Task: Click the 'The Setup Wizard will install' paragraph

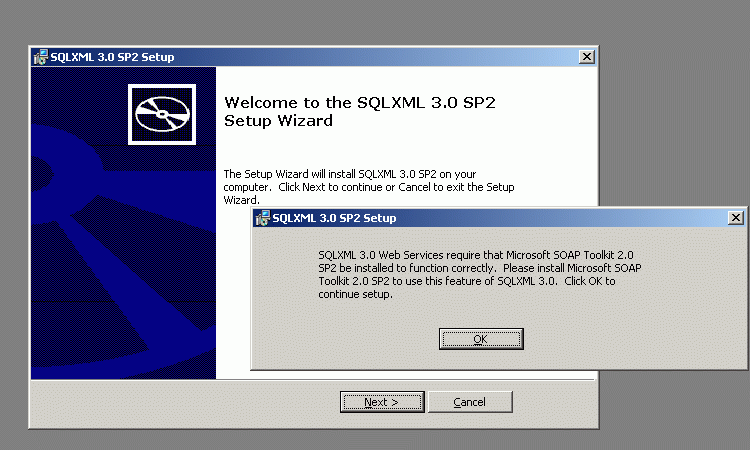Action: 369,187
